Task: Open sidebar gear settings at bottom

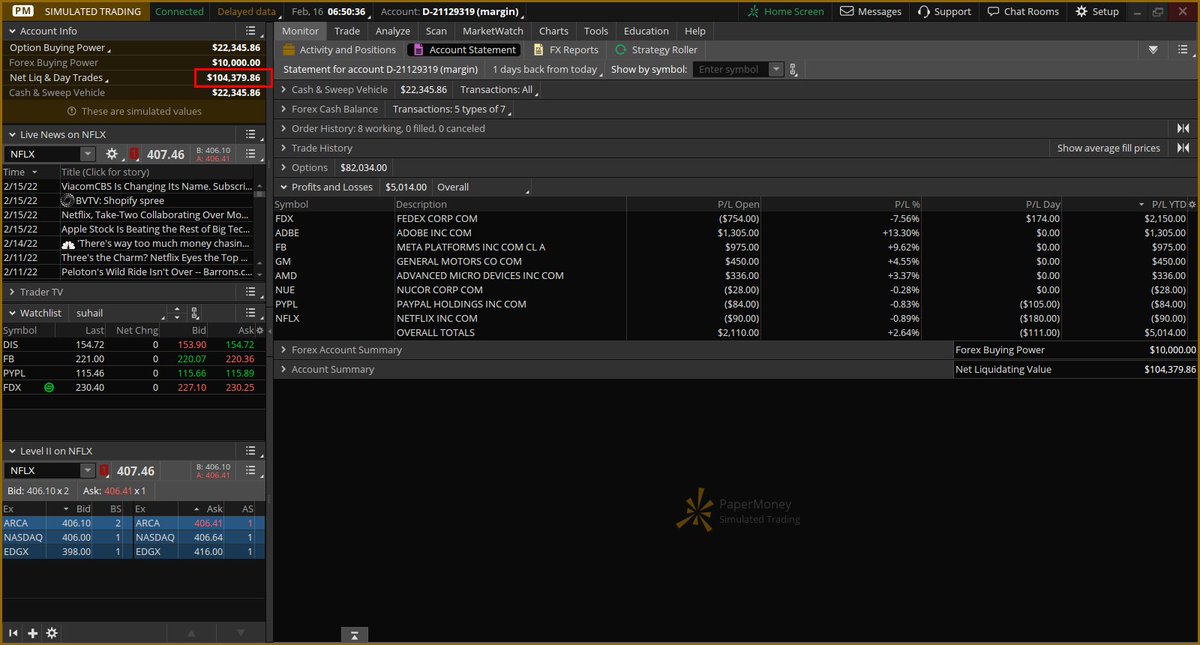Action: coord(52,633)
